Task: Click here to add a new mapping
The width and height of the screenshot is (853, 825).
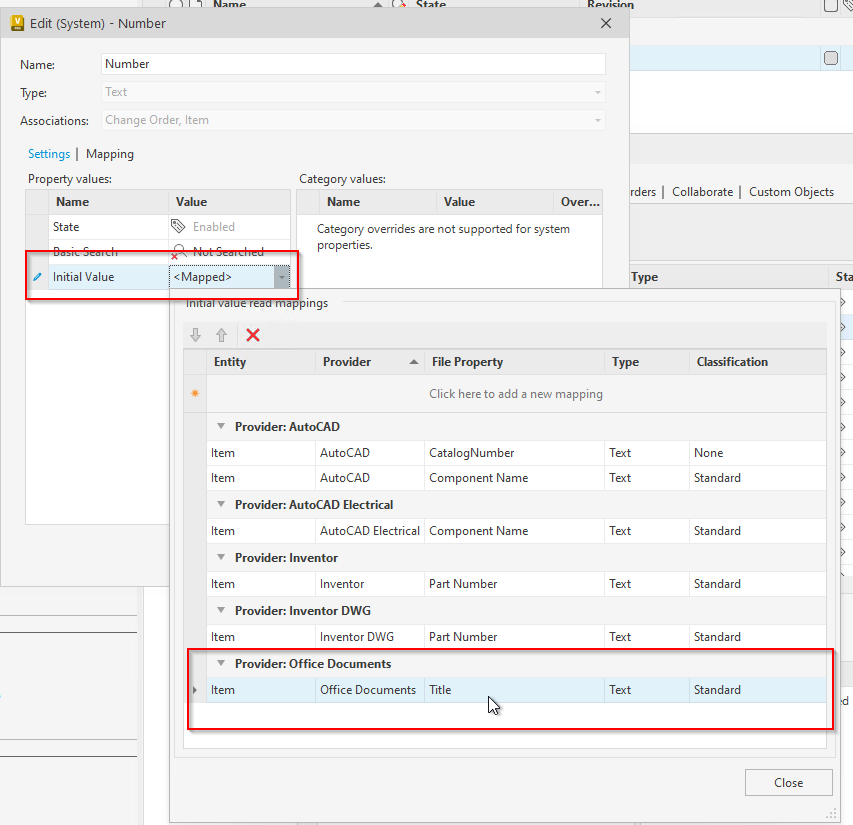Action: (516, 393)
